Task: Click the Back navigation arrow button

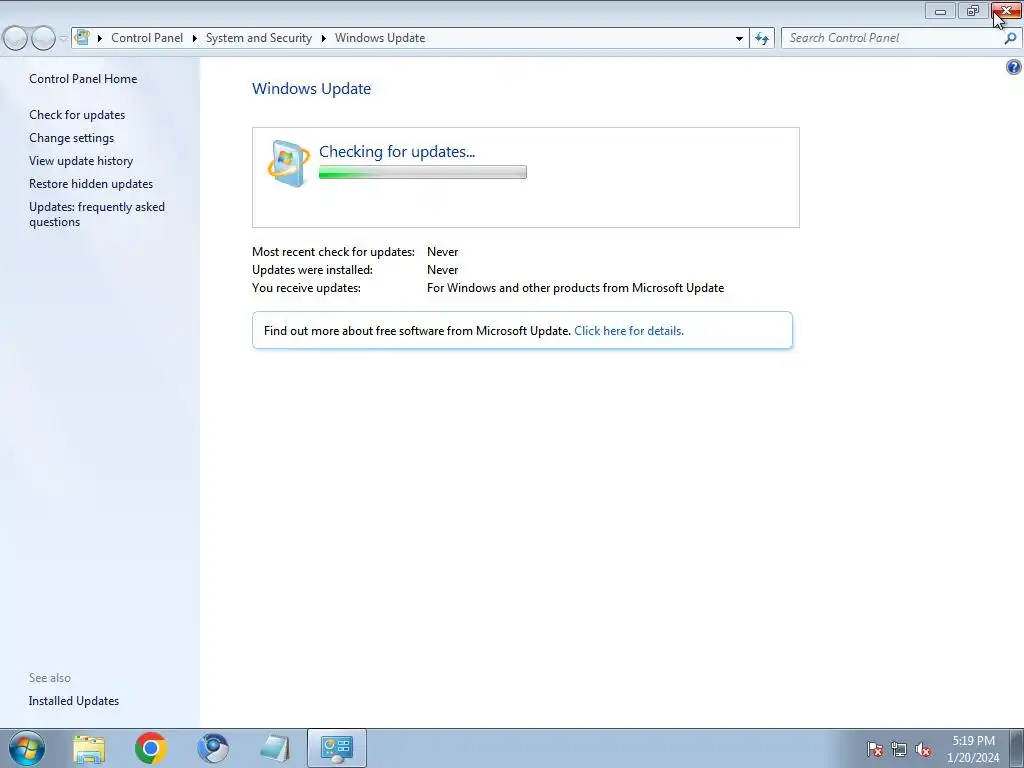Action: [16, 38]
